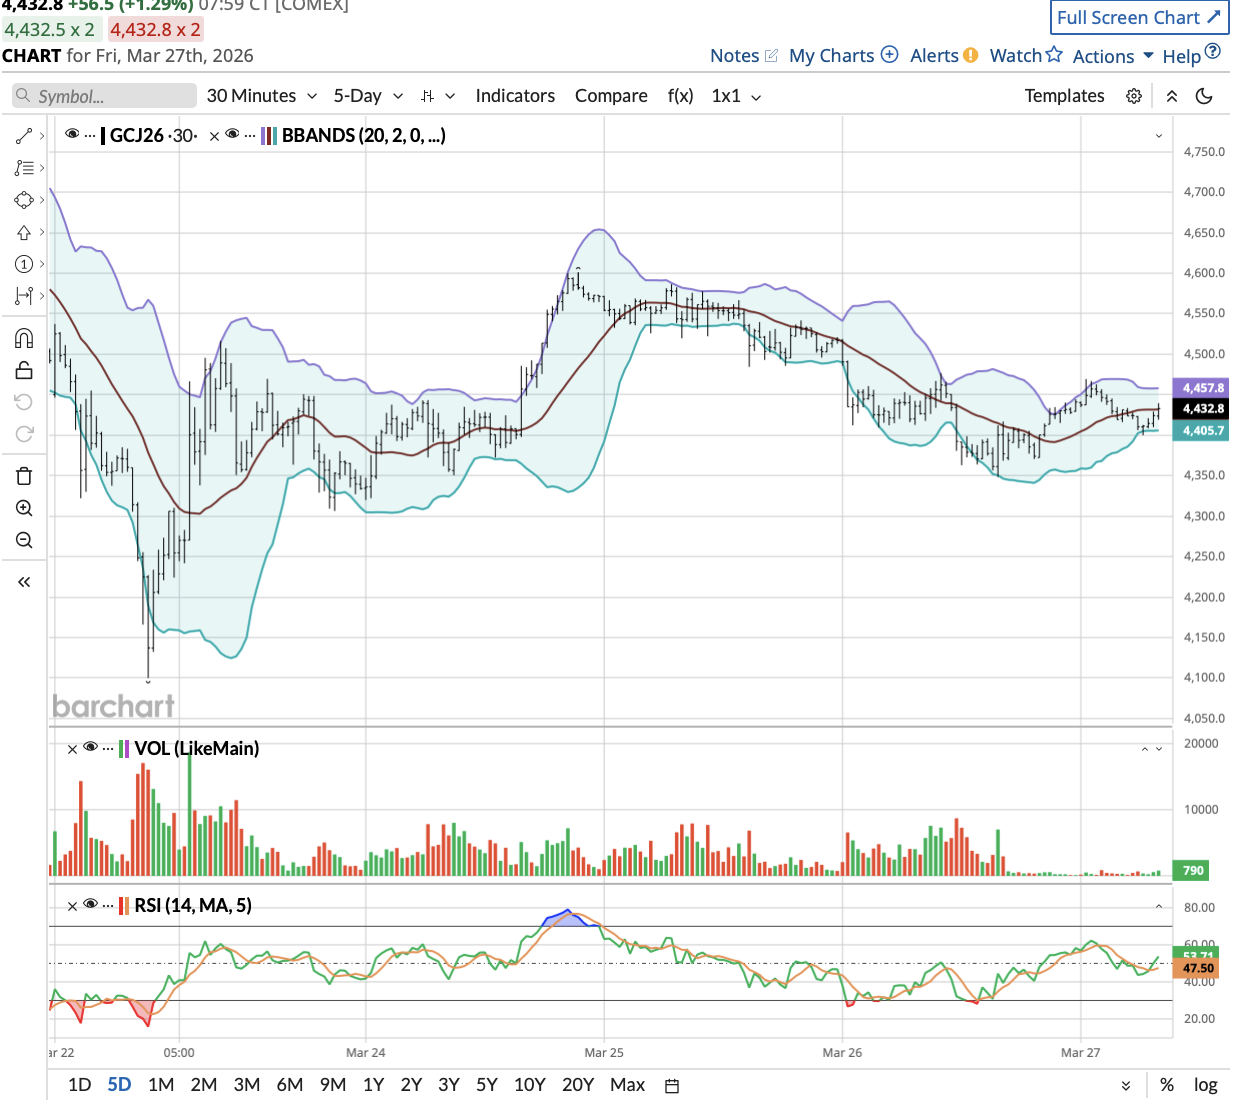This screenshot has height=1114, width=1254.
Task: Redo the last chart action
Action: click(24, 434)
